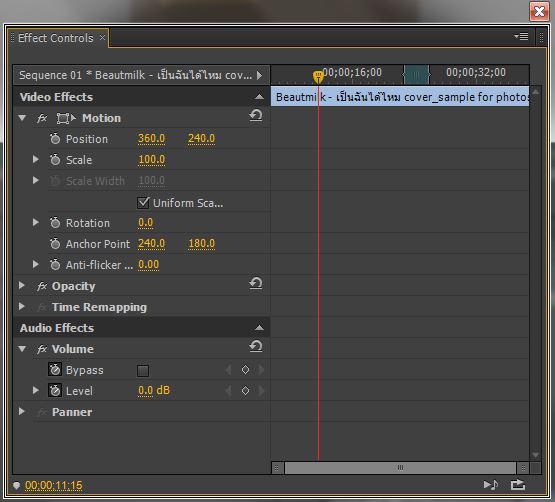Screen dimensions: 555x502
Task: Toggle Panner fx icon
Action: (x=42, y=412)
